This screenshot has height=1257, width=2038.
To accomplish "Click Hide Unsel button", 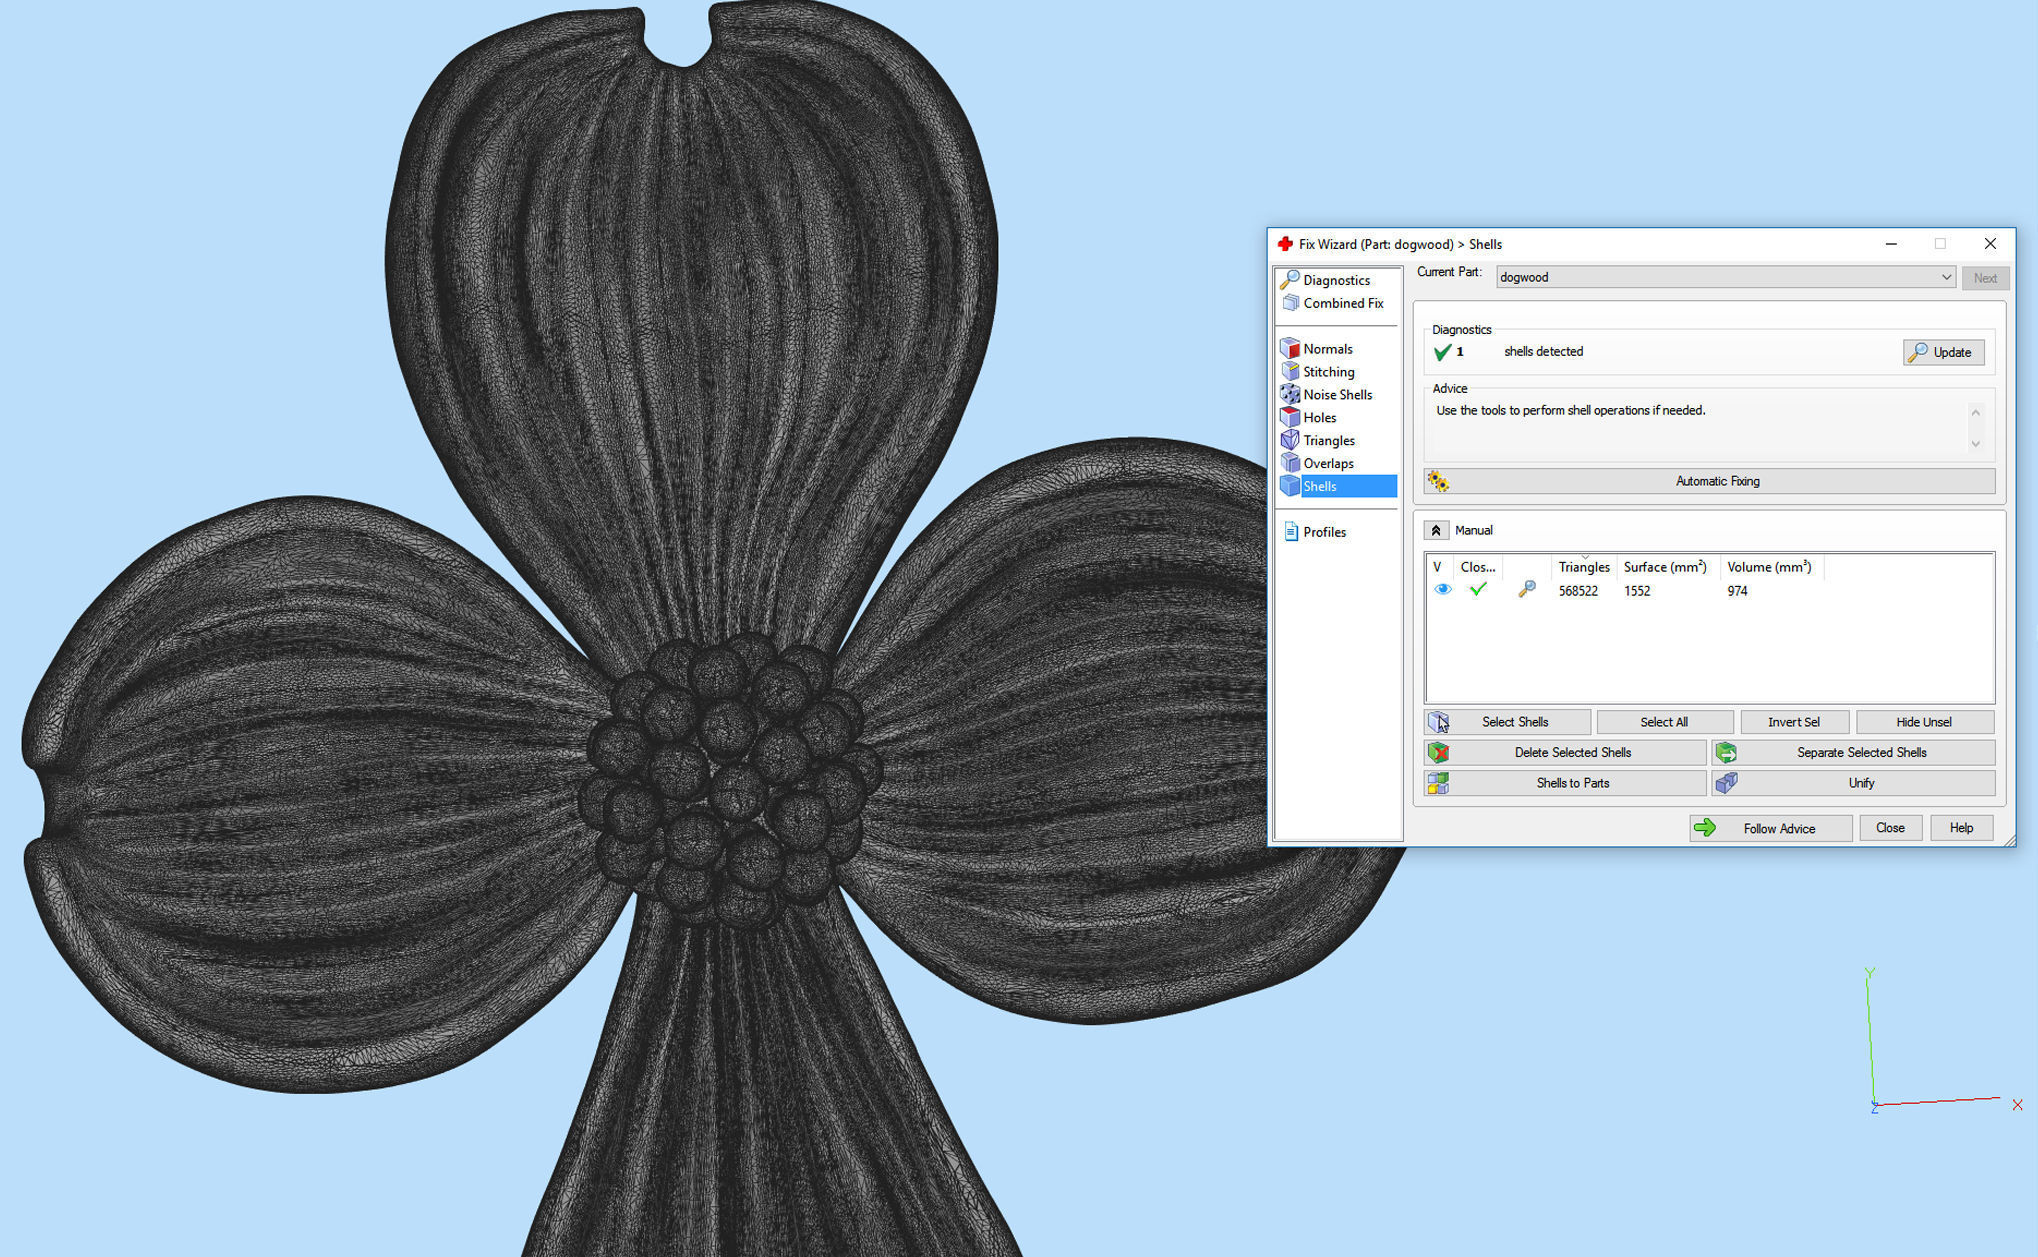I will click(1924, 722).
